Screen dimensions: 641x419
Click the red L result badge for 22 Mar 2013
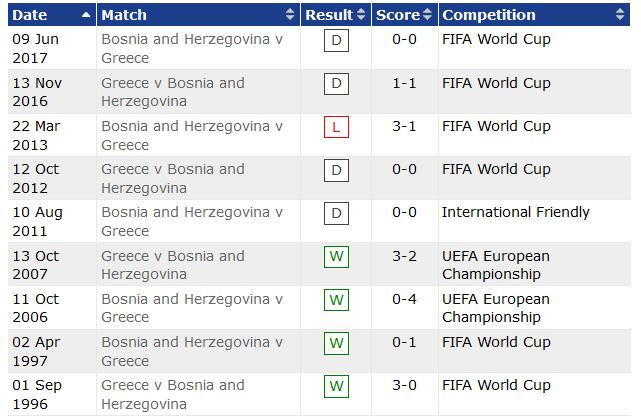[x=336, y=127]
